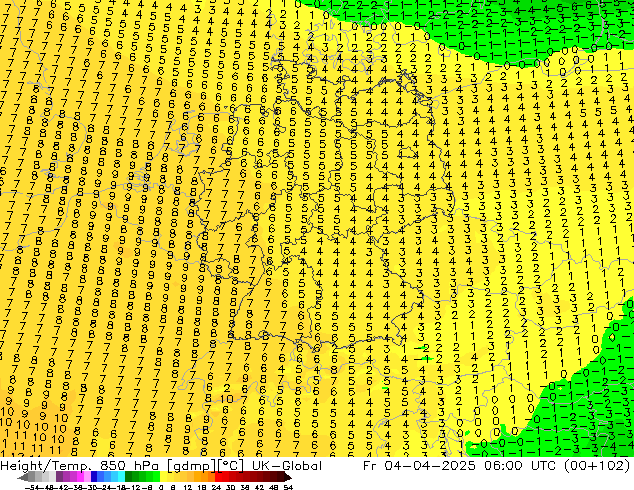Click the '[gdmp]' unit label

[192, 466]
